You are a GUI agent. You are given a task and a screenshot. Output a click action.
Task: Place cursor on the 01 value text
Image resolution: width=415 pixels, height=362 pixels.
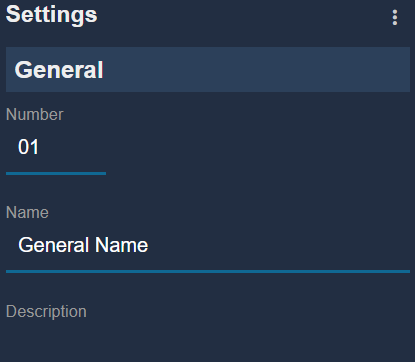[28, 147]
